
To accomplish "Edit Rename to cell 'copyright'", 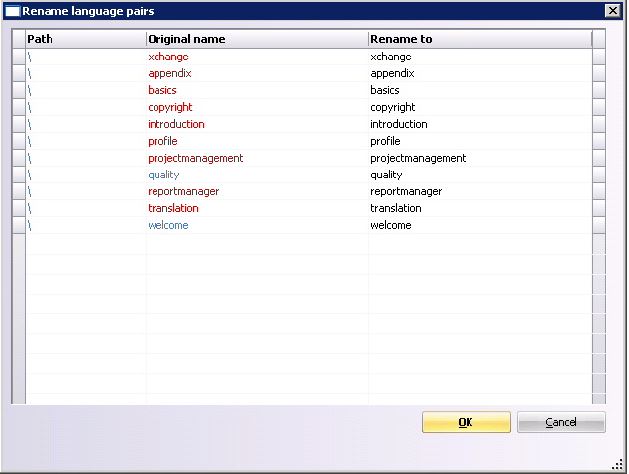I will tap(480, 107).
